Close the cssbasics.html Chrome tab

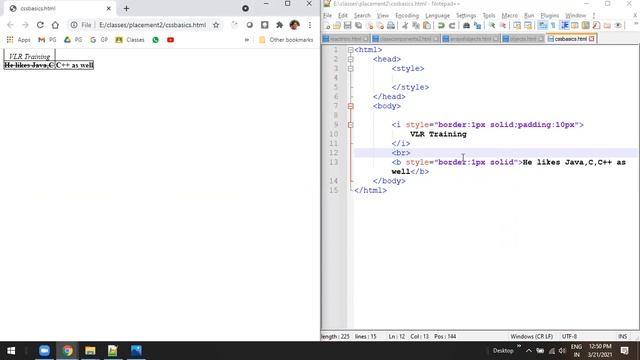(x=109, y=8)
